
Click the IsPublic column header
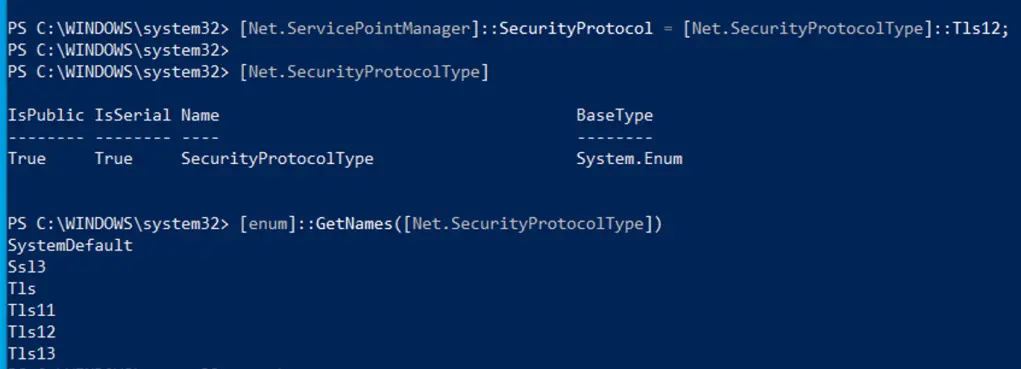click(x=46, y=116)
